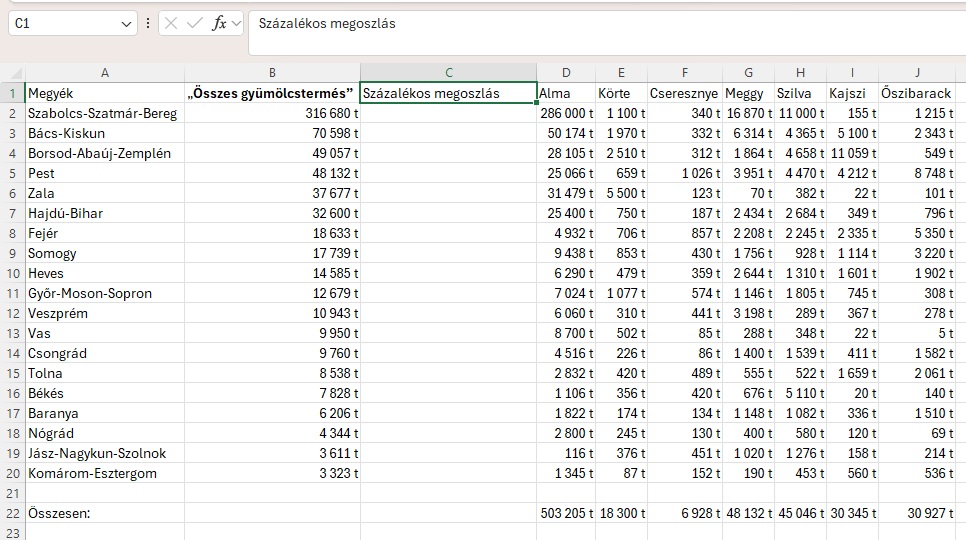Select the Összesen: cell

coord(105,513)
